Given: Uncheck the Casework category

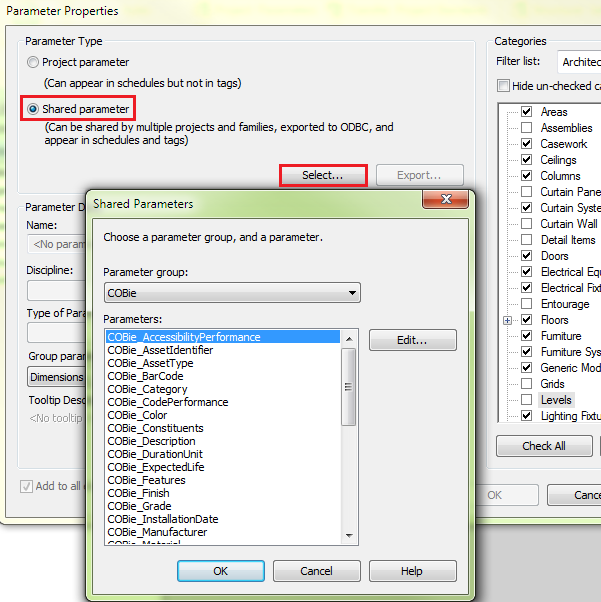Looking at the screenshot, I should click(x=526, y=144).
